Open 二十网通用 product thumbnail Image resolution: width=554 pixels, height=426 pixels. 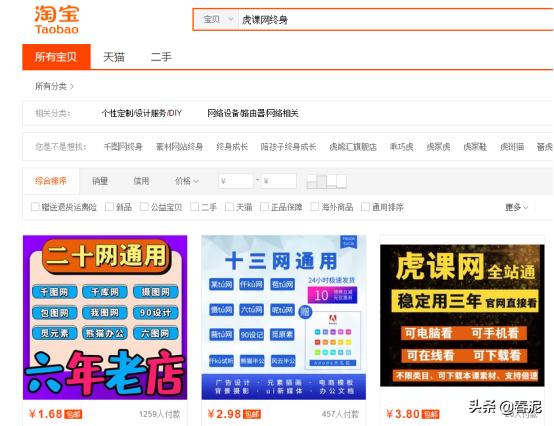coord(105,317)
